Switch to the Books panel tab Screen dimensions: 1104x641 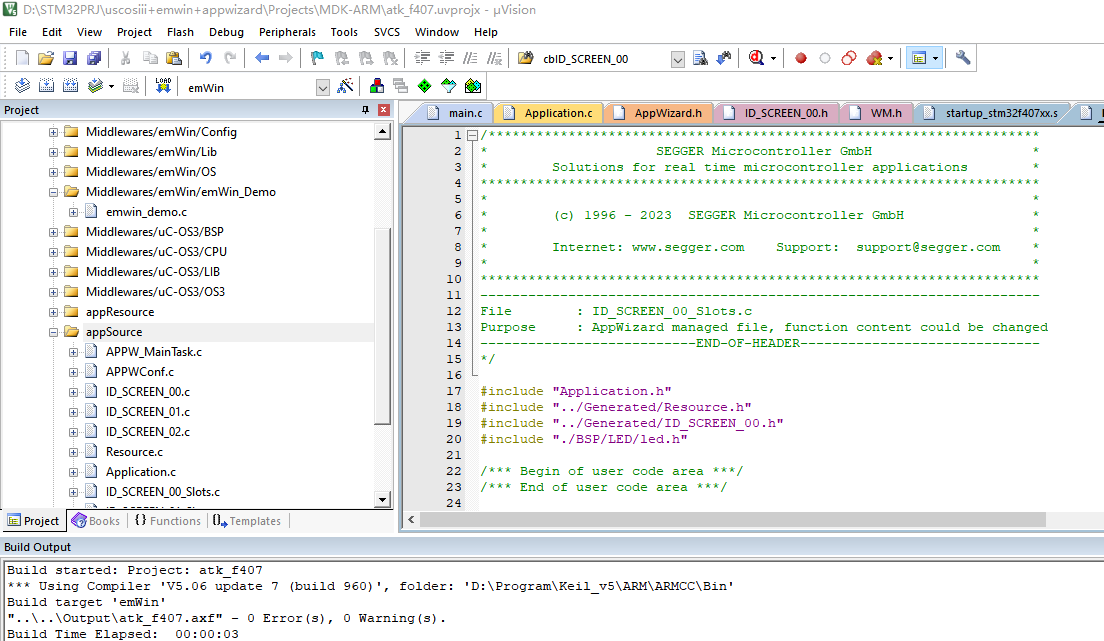pos(96,521)
